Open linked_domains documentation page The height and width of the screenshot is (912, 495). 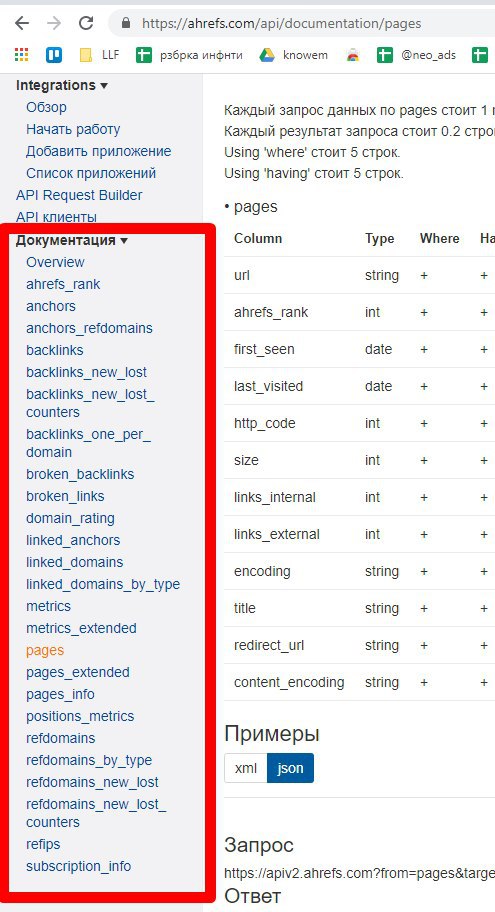click(x=74, y=562)
